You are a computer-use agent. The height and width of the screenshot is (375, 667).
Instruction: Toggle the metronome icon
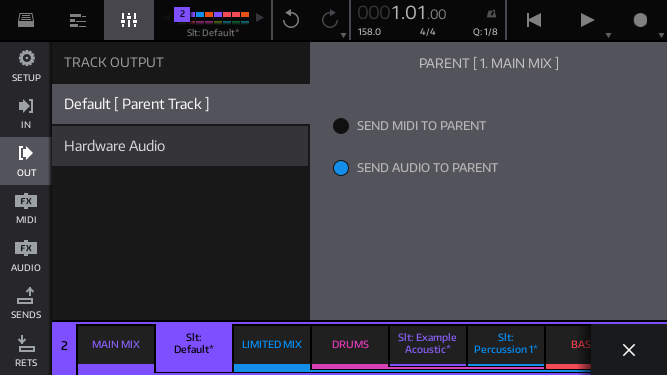491,14
